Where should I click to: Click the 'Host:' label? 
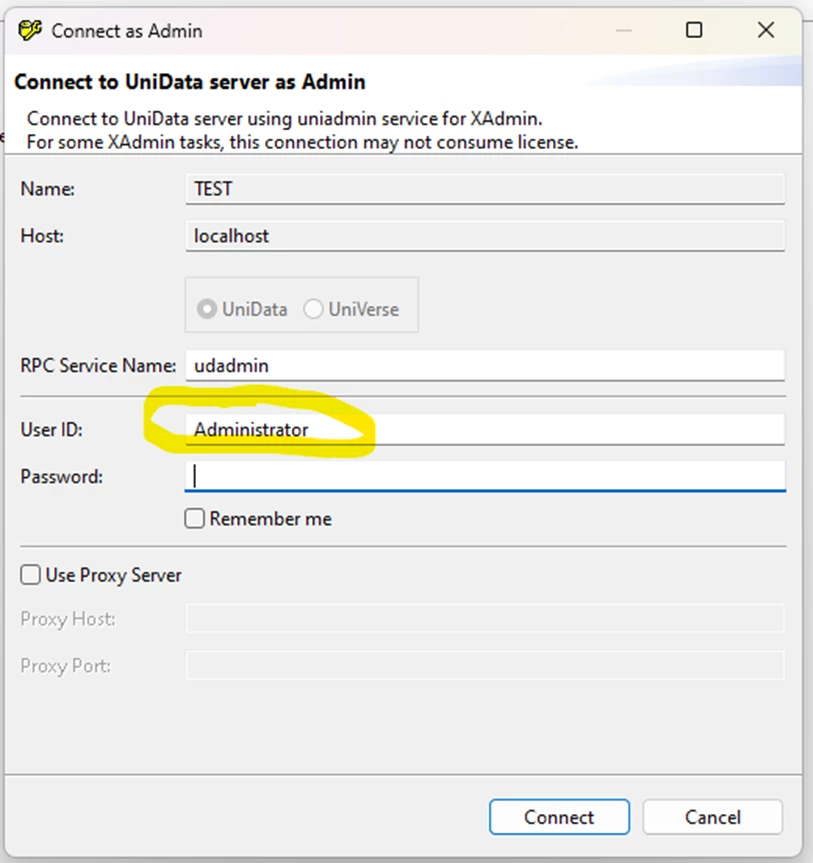point(42,236)
